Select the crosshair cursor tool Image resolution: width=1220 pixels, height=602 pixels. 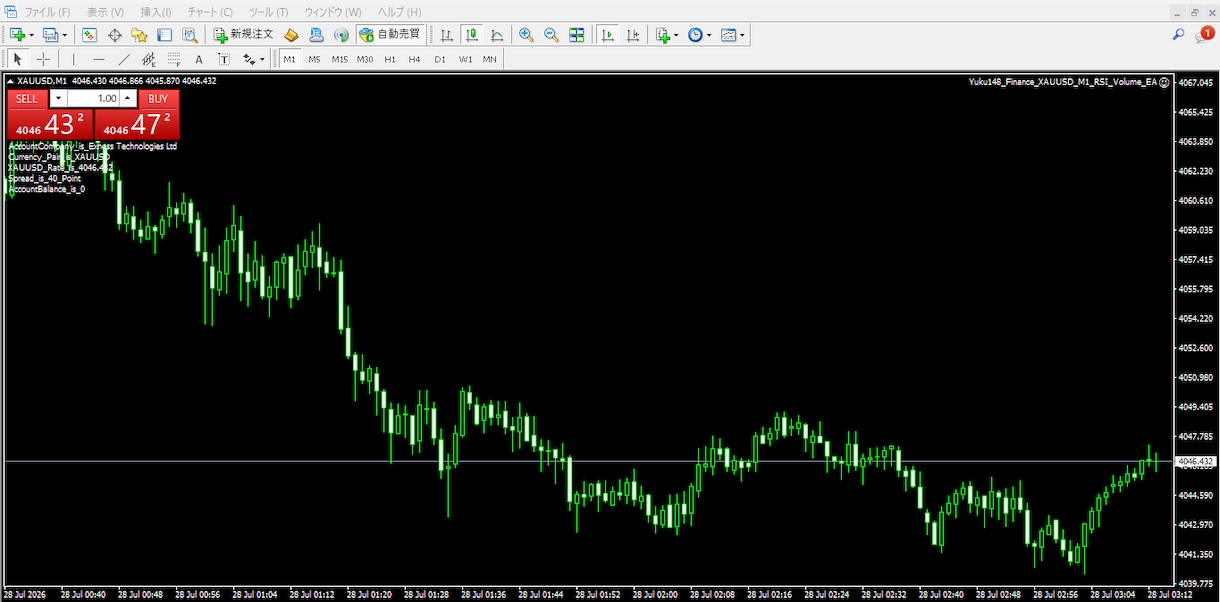point(43,59)
